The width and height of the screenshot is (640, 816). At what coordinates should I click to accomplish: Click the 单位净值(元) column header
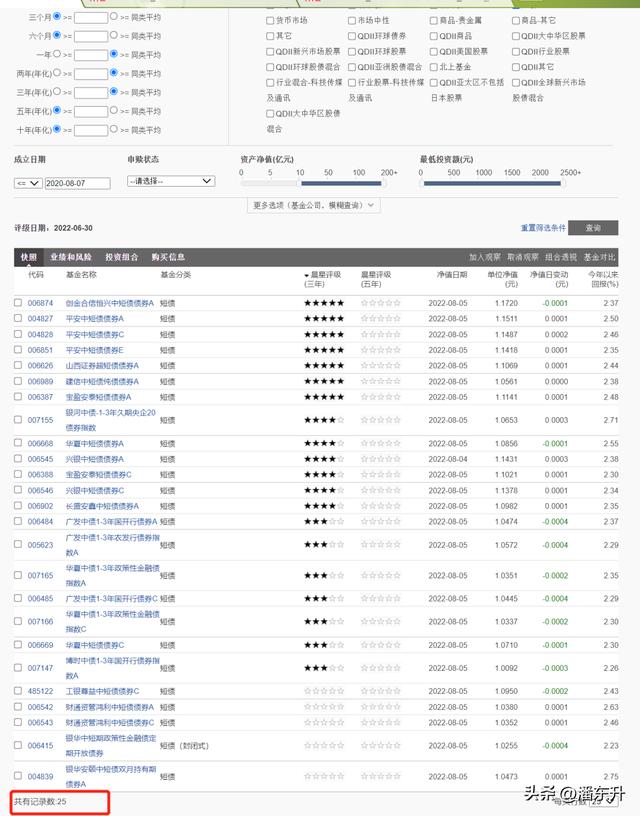(503, 279)
